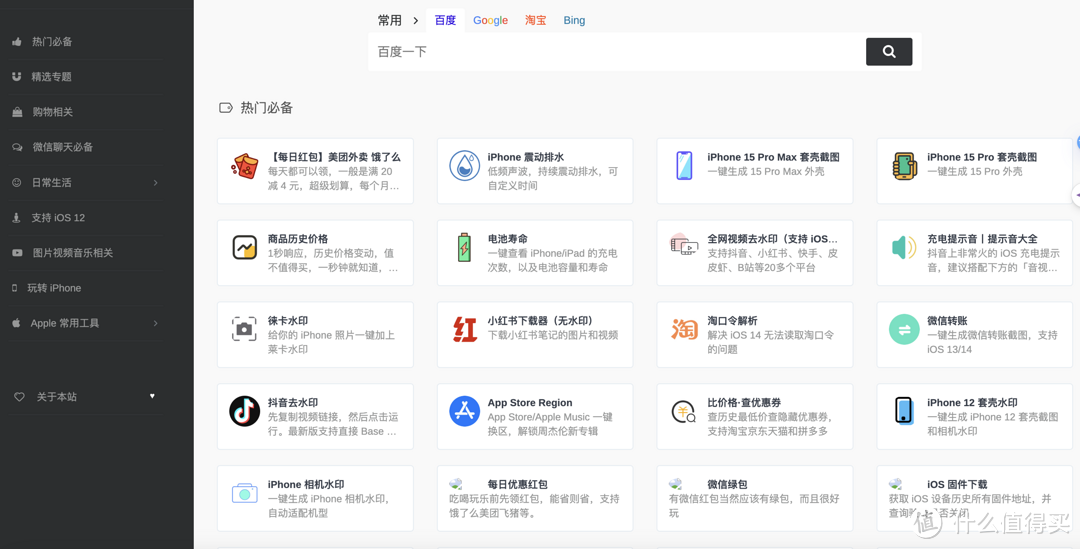This screenshot has height=549, width=1080.
Task: Click the chart icon of 商品历史价格
Action: click(x=245, y=248)
